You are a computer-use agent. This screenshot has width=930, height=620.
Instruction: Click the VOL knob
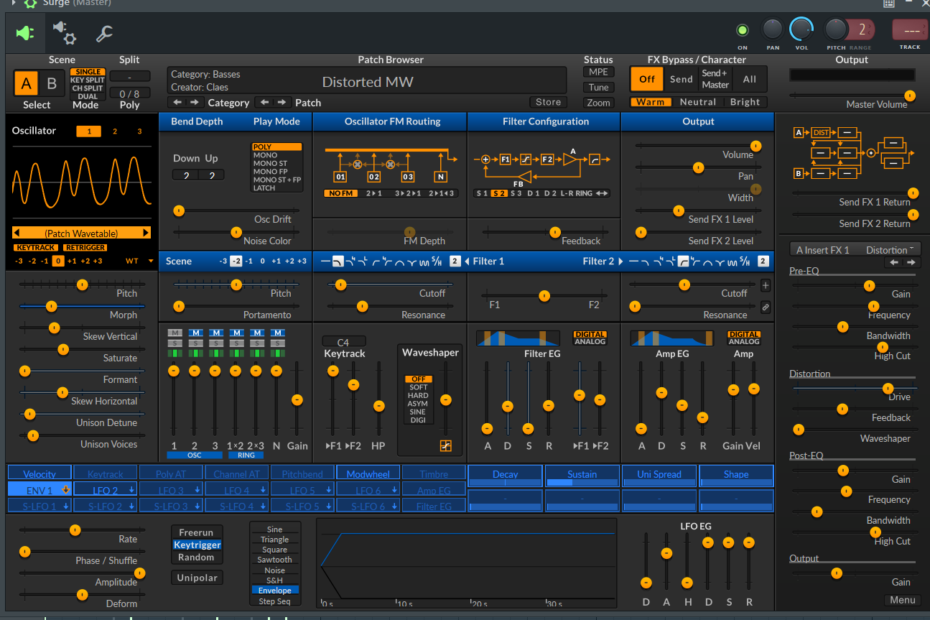click(801, 28)
